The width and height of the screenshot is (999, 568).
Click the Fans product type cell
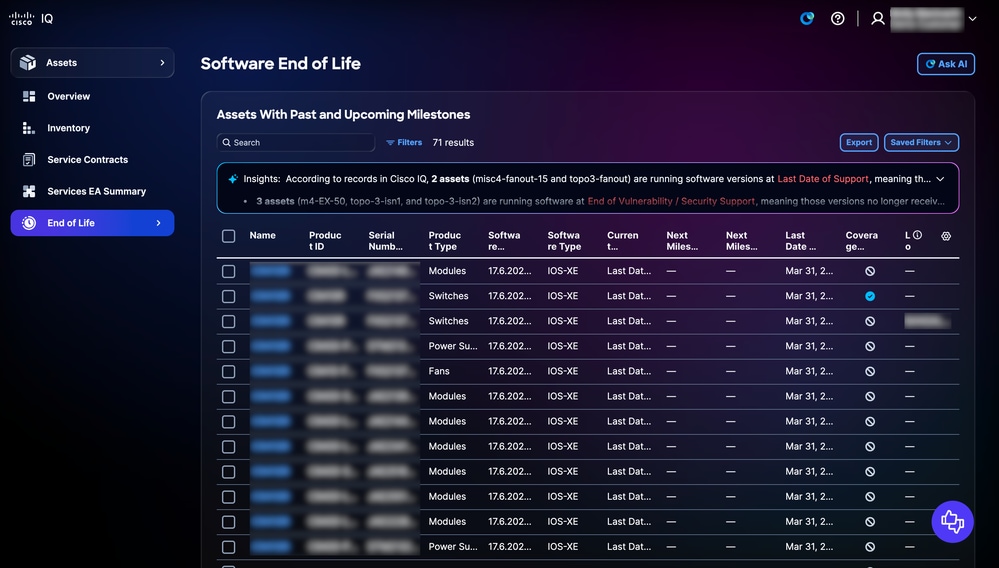[439, 371]
